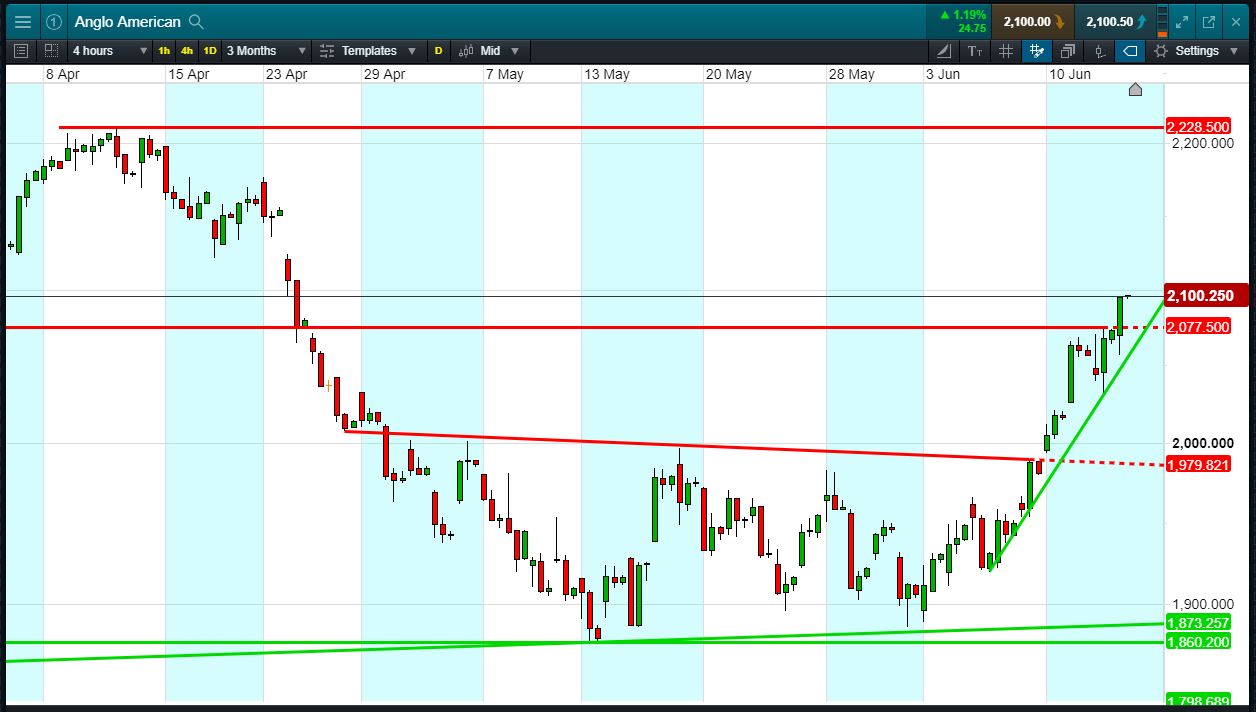Switch to 1D interval shortcut

[210, 51]
